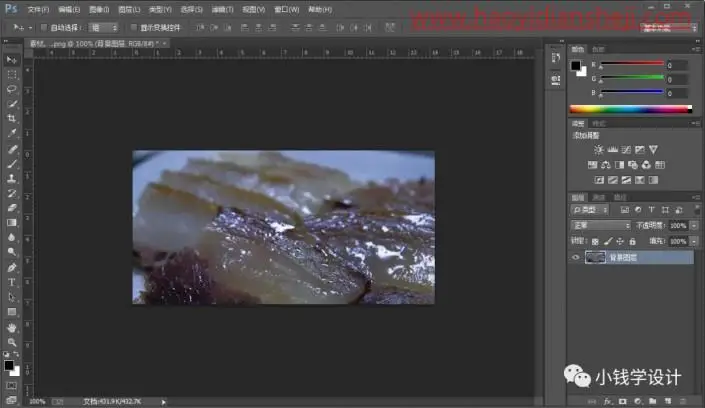
Task: Select the Quick Selection tool
Action: click(x=12, y=104)
